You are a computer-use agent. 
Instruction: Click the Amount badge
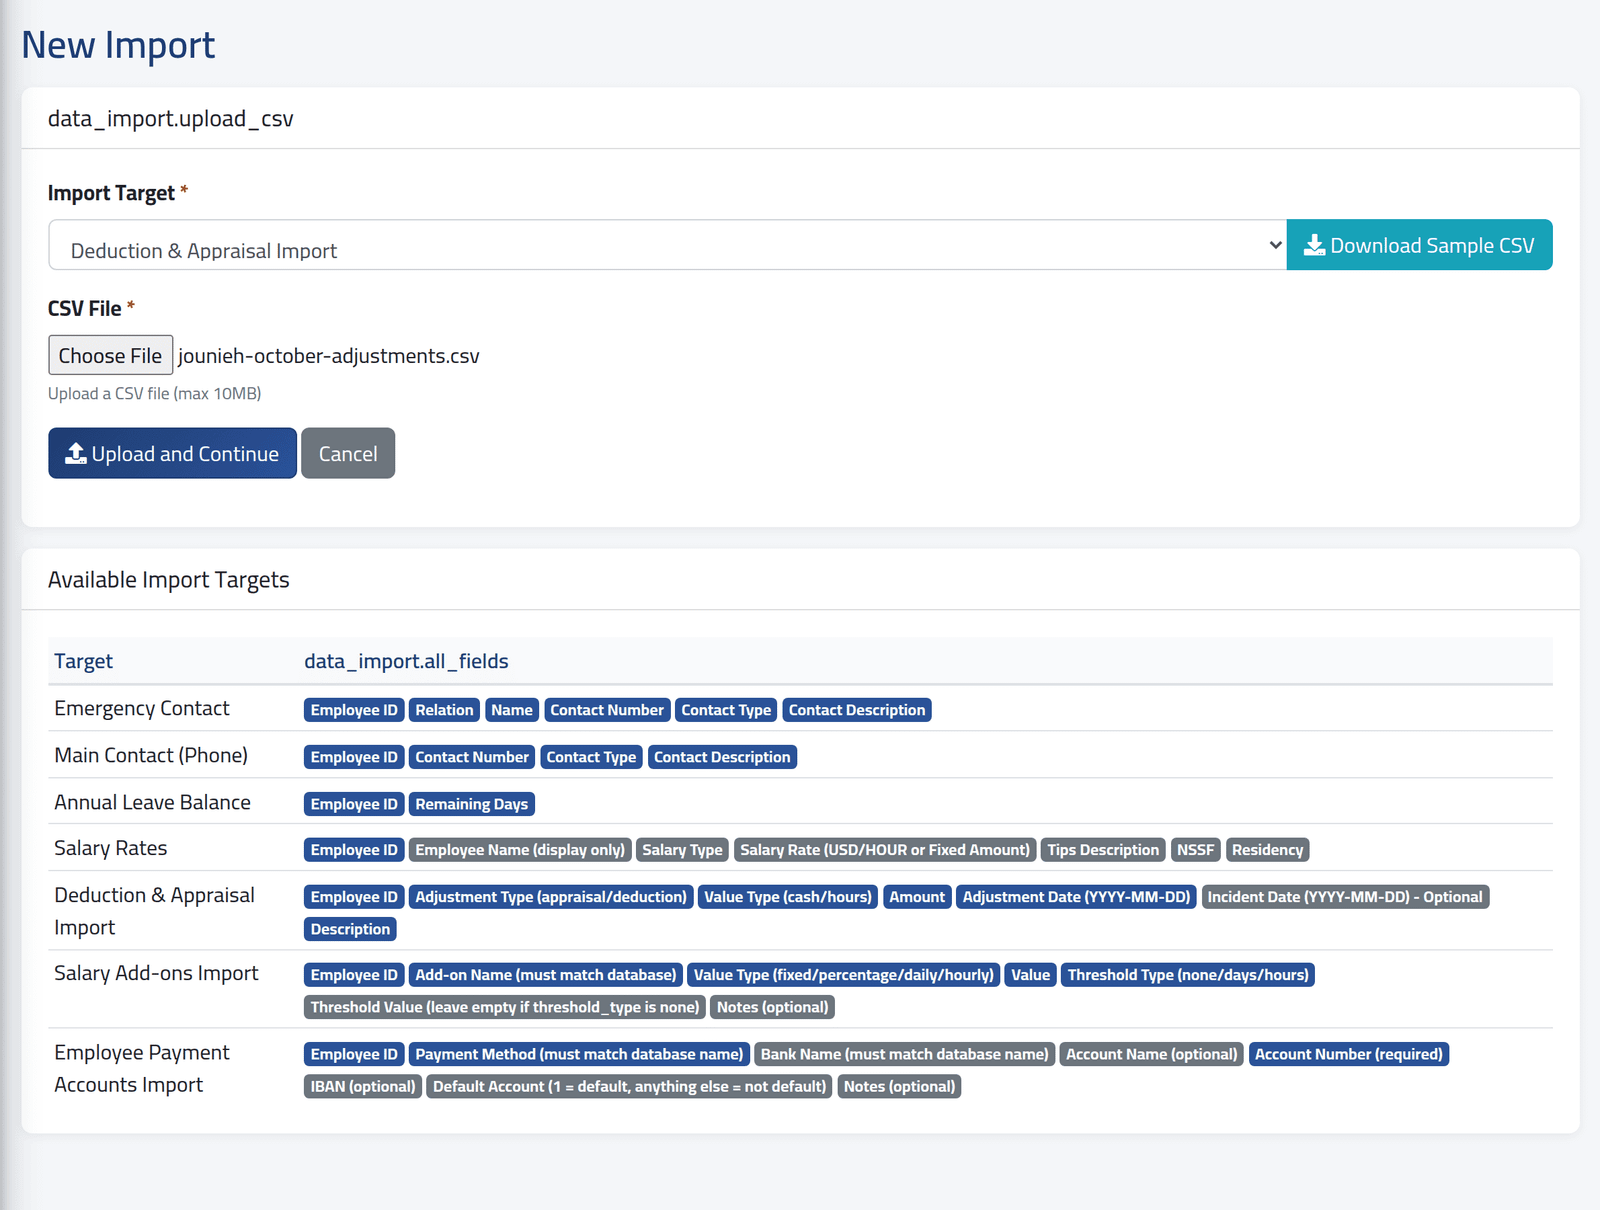[917, 897]
